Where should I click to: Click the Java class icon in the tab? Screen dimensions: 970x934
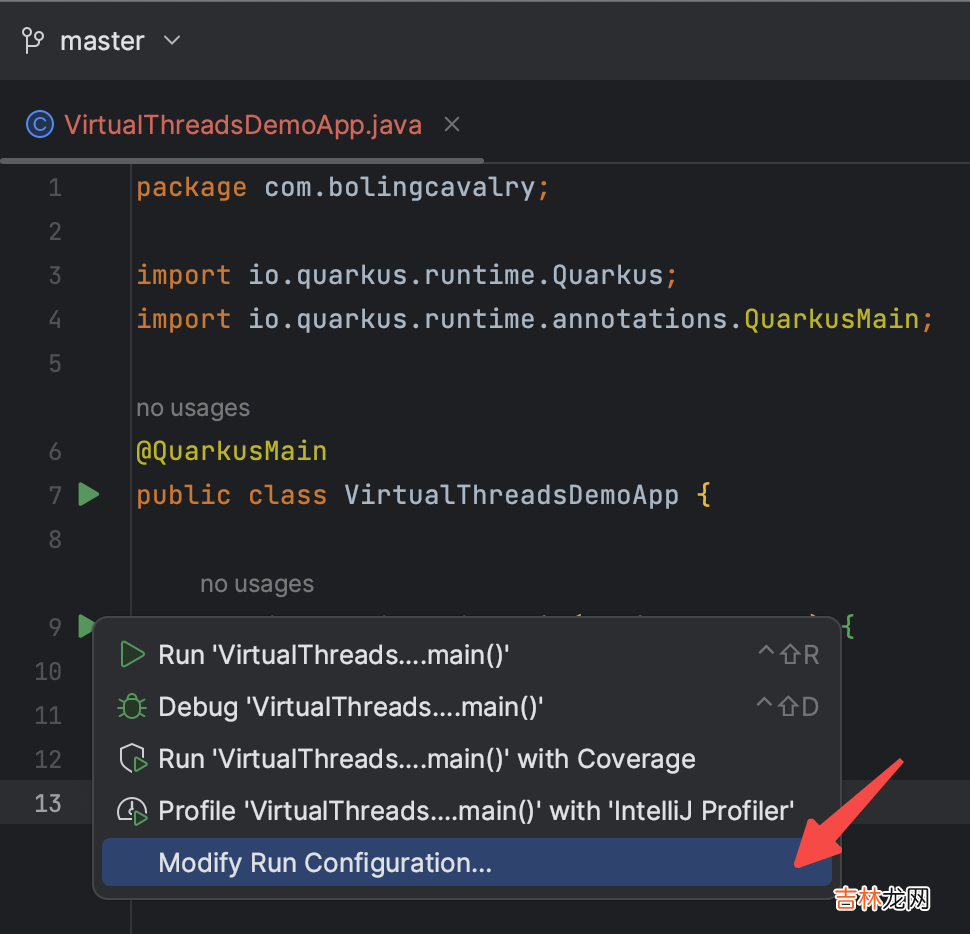click(39, 125)
